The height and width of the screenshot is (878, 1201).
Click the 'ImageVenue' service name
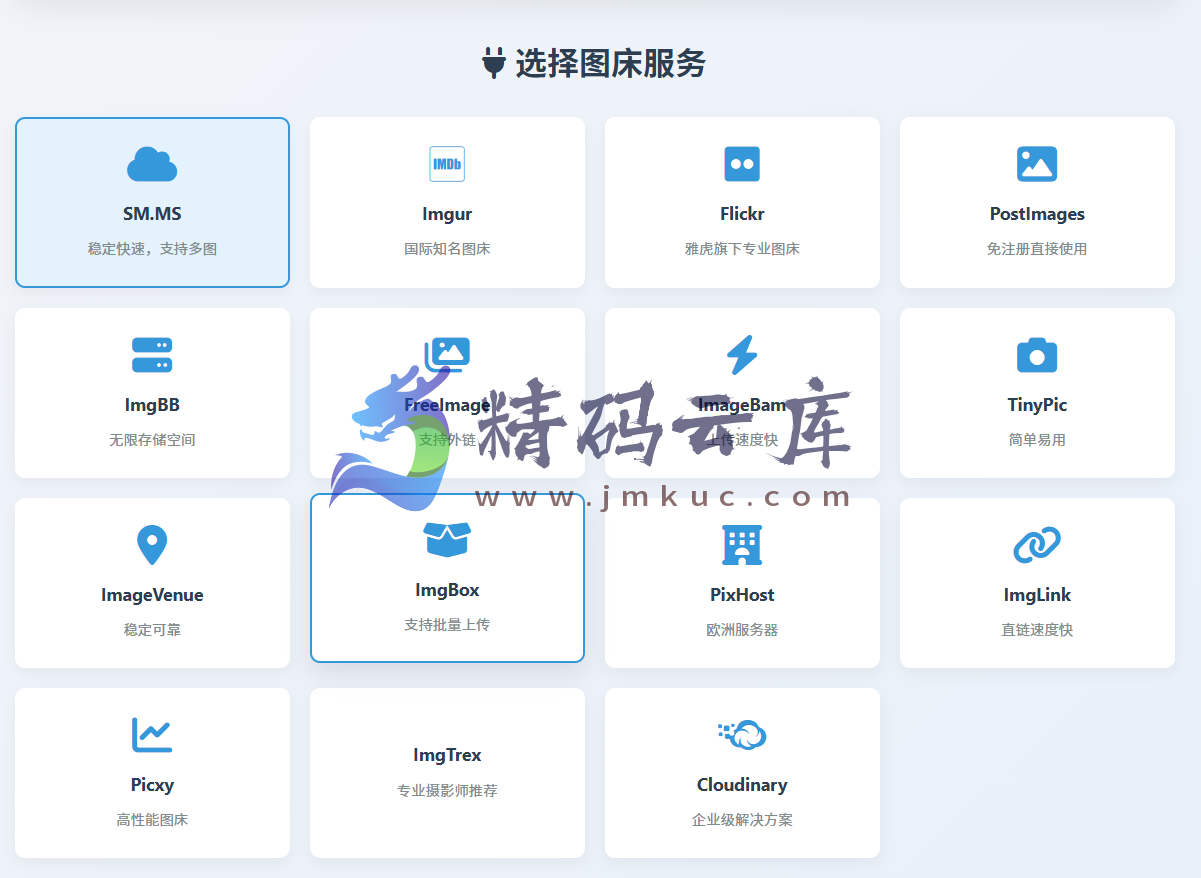[152, 595]
